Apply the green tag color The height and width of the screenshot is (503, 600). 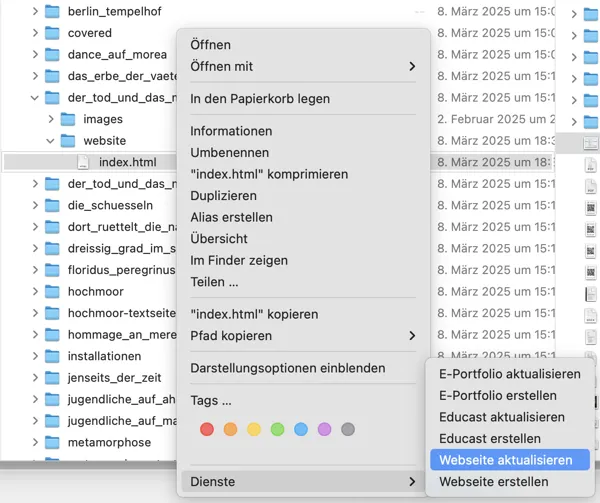tap(277, 429)
